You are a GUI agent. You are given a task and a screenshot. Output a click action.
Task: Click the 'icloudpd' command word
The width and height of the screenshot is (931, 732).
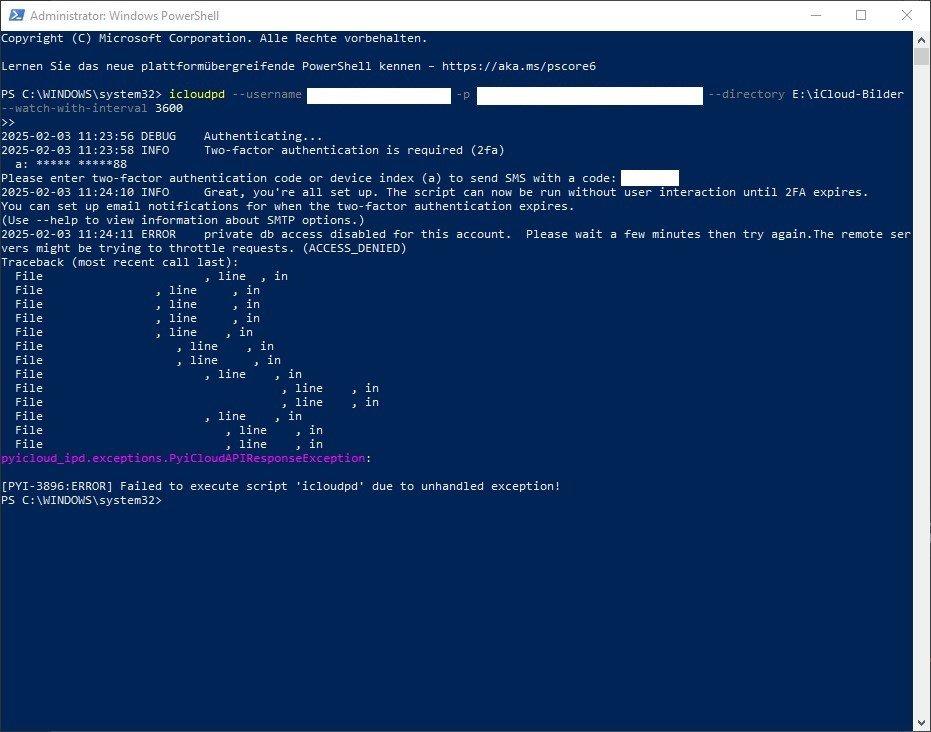coord(197,94)
